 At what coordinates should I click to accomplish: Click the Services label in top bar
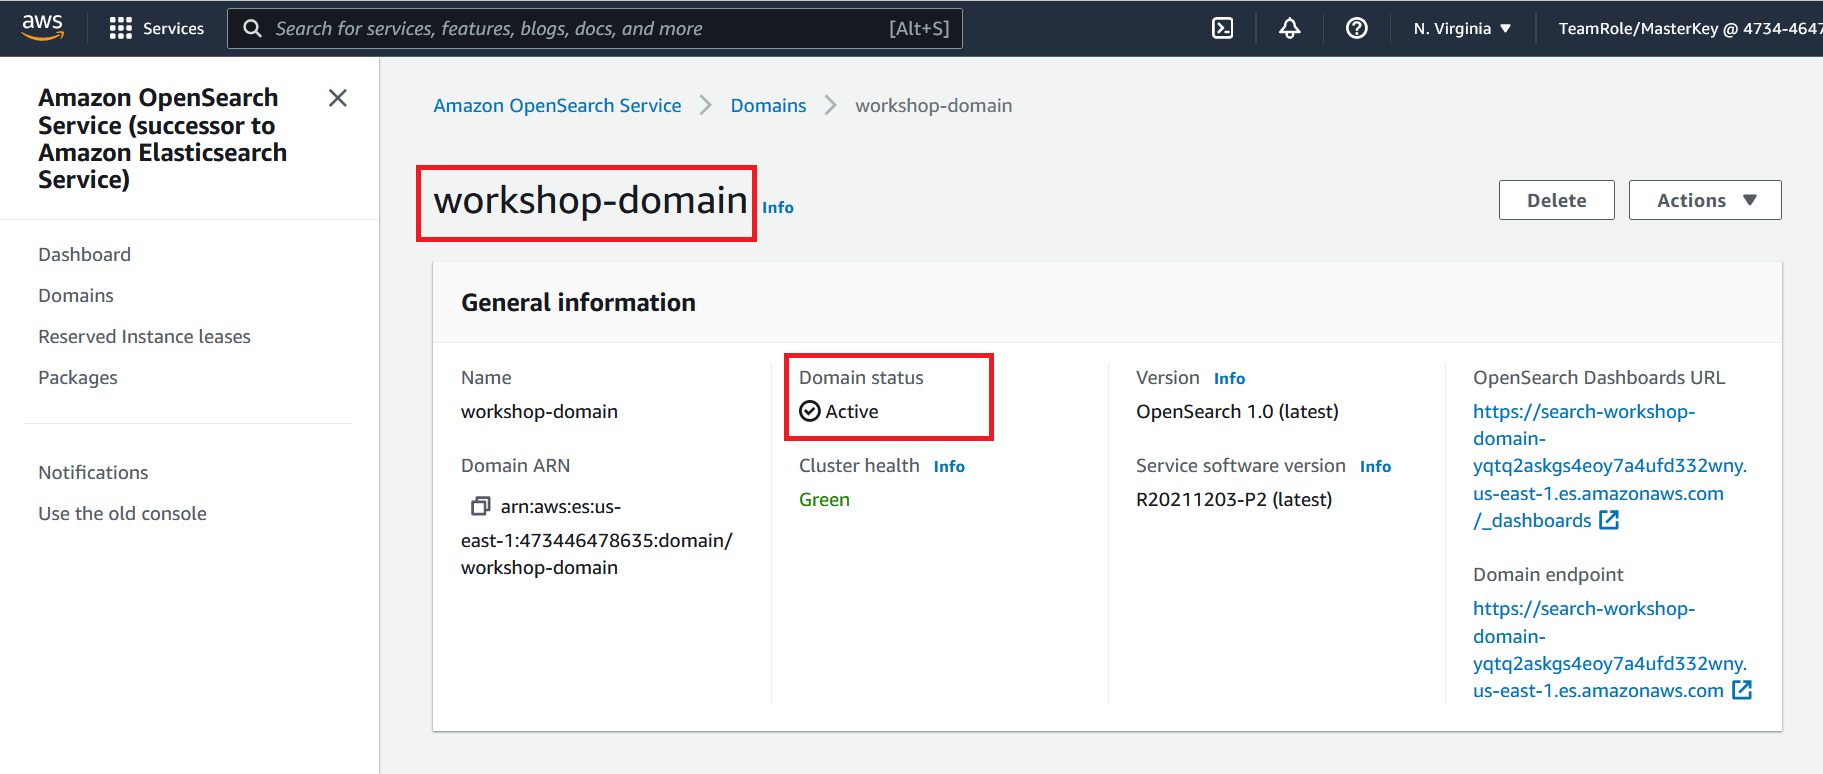click(173, 28)
